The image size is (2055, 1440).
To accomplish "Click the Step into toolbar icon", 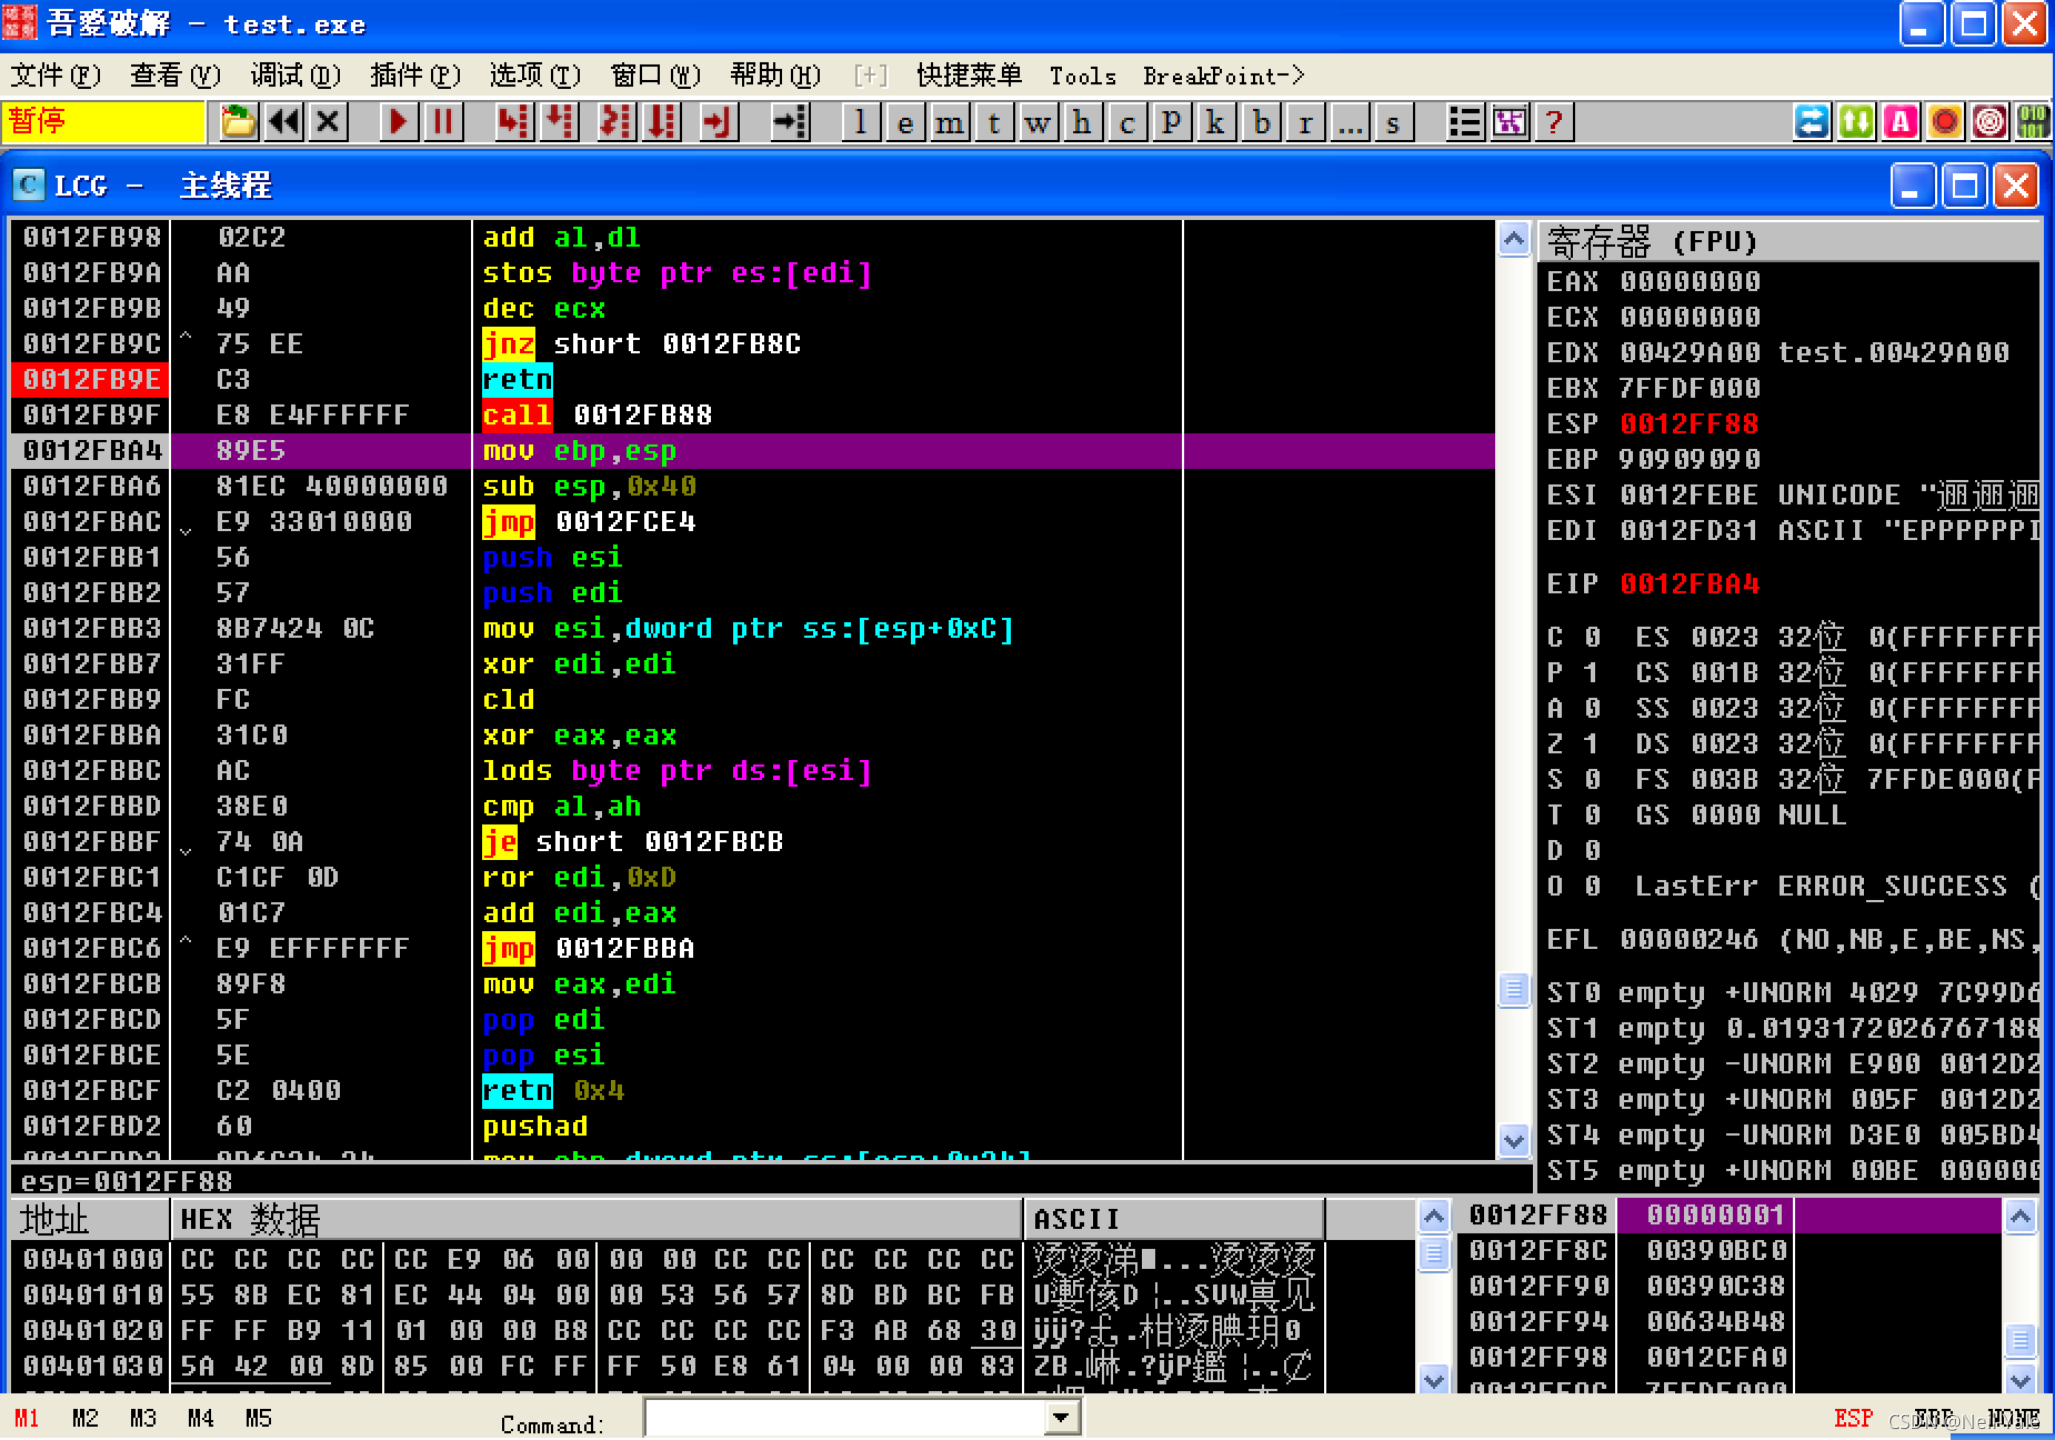I will [512, 122].
